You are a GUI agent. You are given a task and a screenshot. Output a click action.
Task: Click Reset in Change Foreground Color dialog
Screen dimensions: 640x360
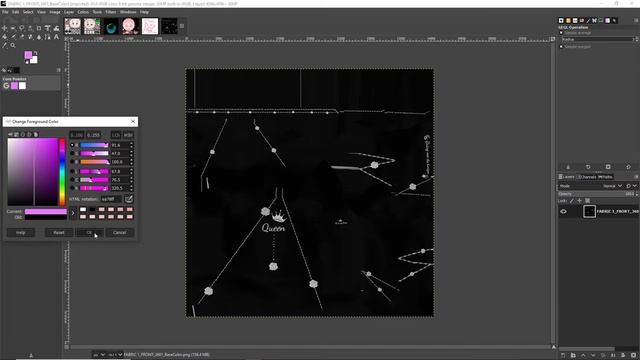(x=59, y=233)
